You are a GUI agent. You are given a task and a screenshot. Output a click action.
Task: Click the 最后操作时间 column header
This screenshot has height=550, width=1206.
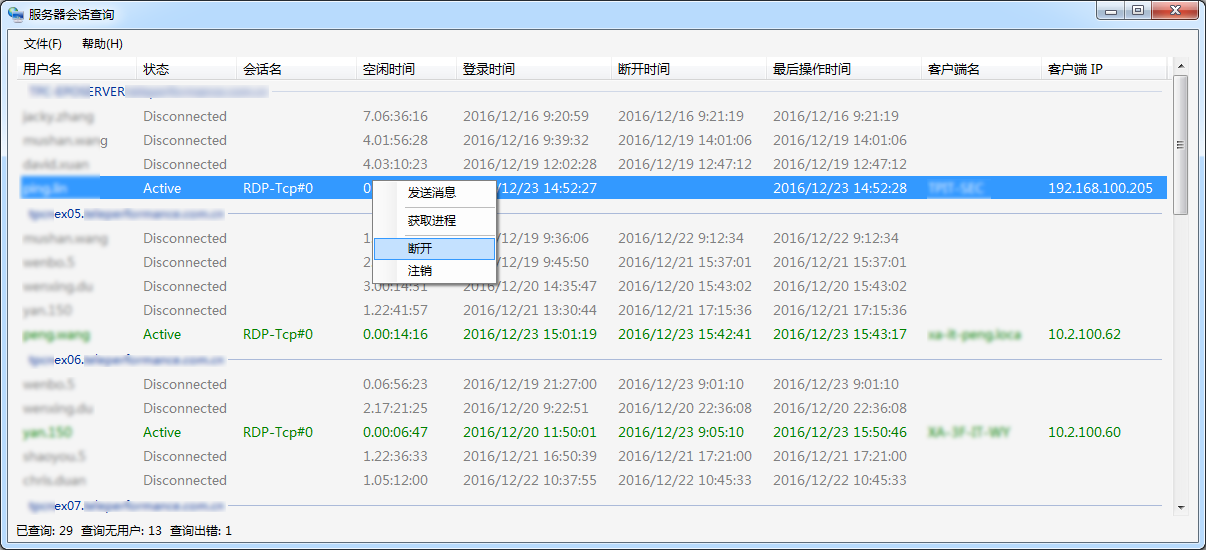click(x=812, y=69)
